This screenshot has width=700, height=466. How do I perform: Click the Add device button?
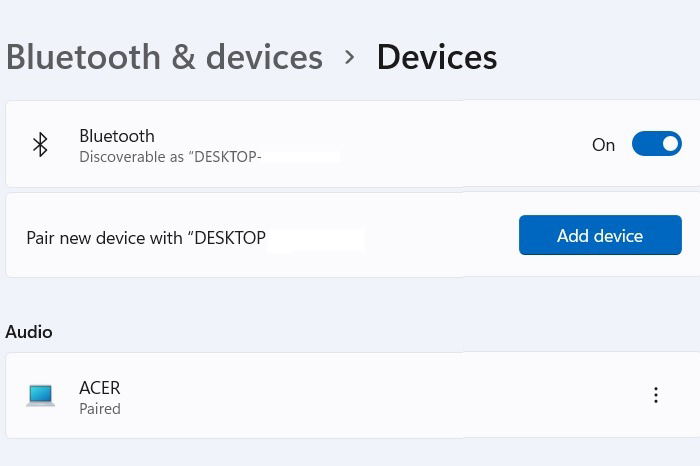[600, 236]
